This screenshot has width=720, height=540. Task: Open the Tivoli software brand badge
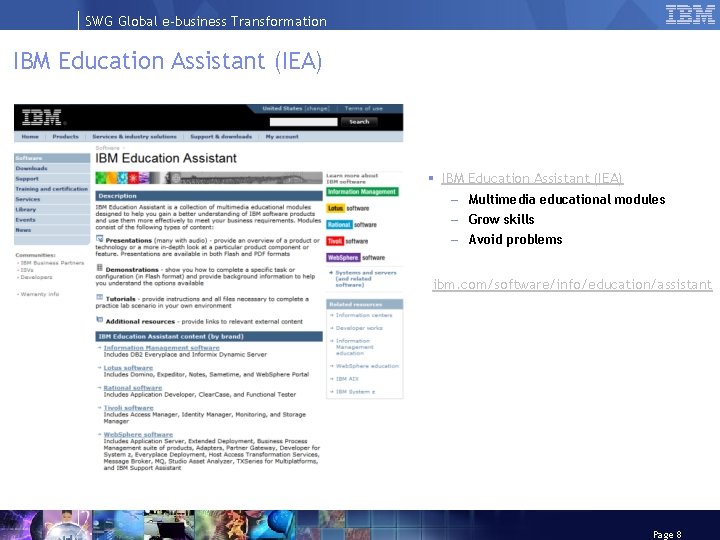coord(347,241)
